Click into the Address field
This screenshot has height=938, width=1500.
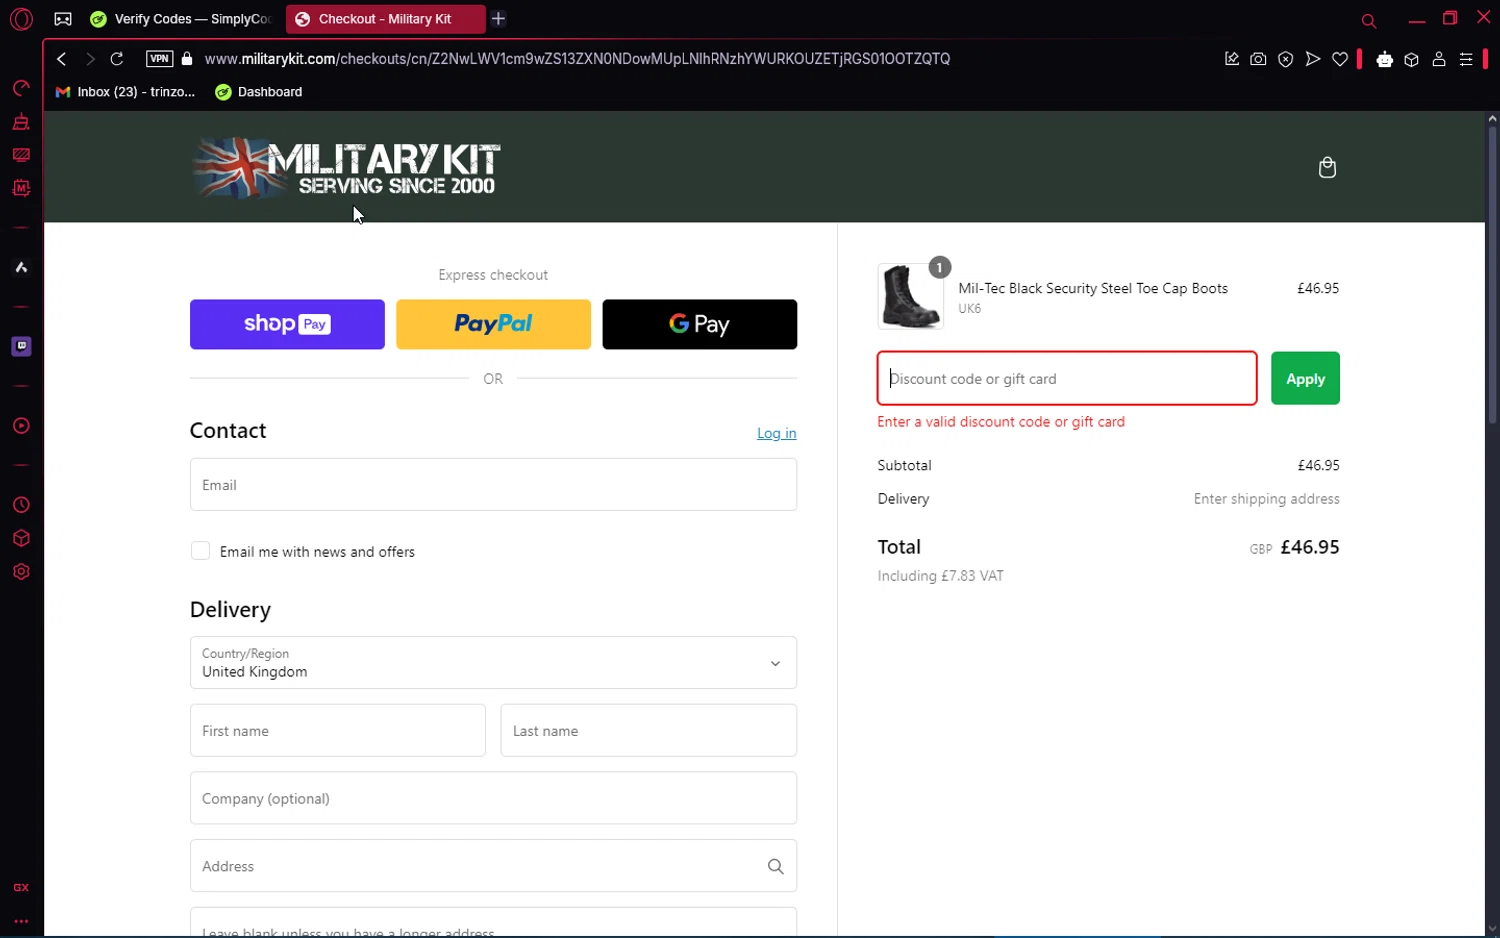click(493, 866)
